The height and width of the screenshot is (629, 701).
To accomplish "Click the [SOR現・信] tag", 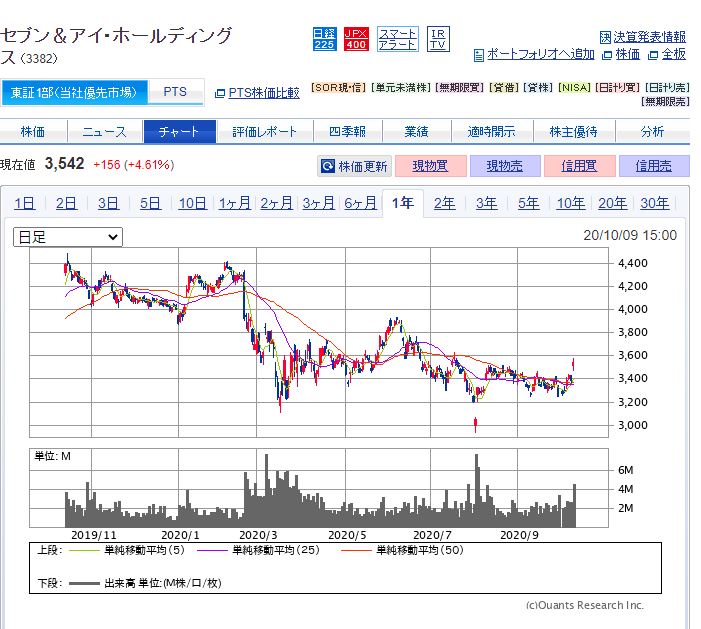I will coord(338,88).
